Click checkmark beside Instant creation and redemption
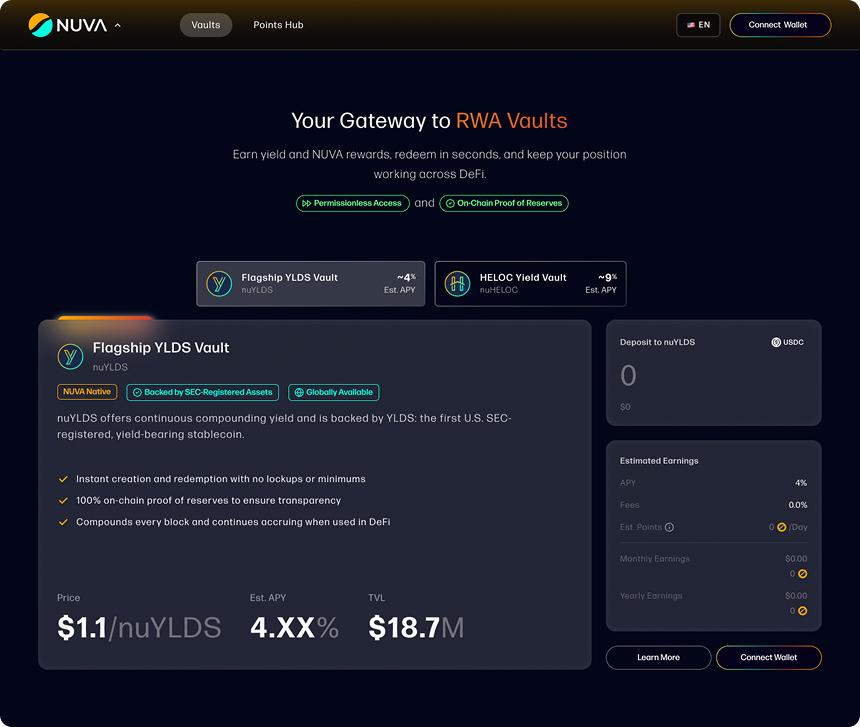This screenshot has height=727, width=860. 63,479
